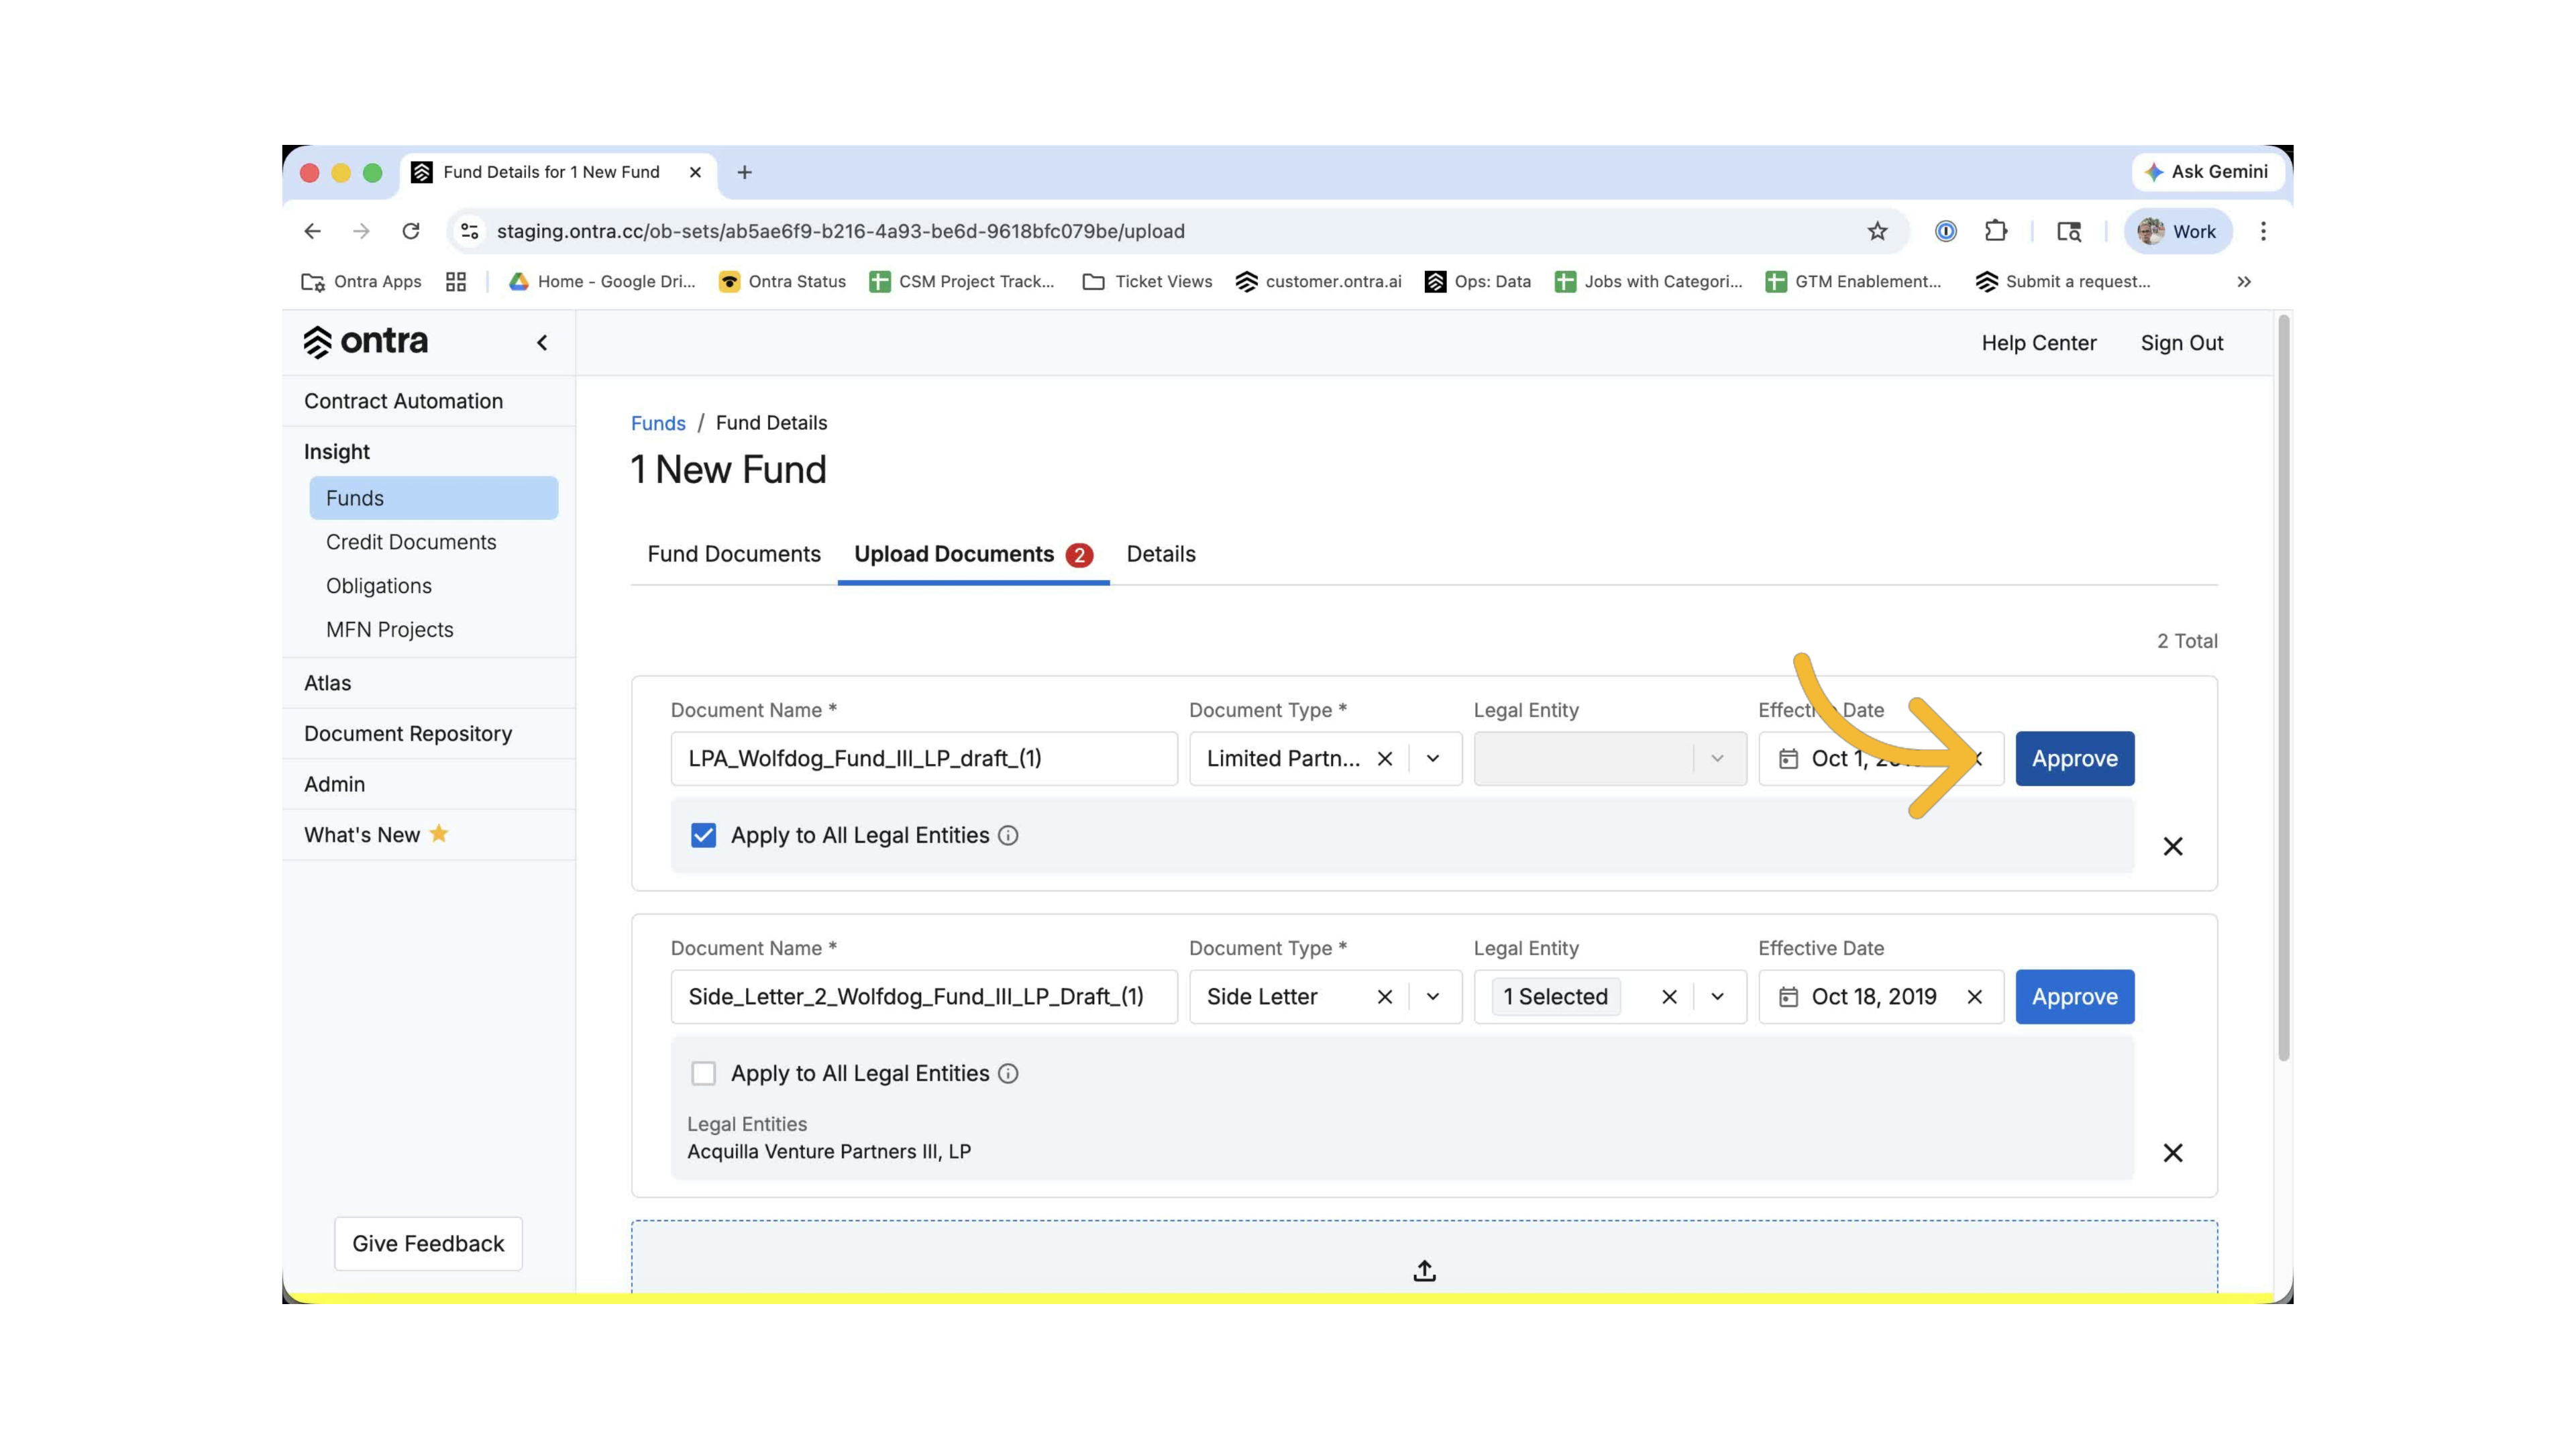Click the page vertical scrollbar
The width and height of the screenshot is (2576, 1449).
[2283, 688]
